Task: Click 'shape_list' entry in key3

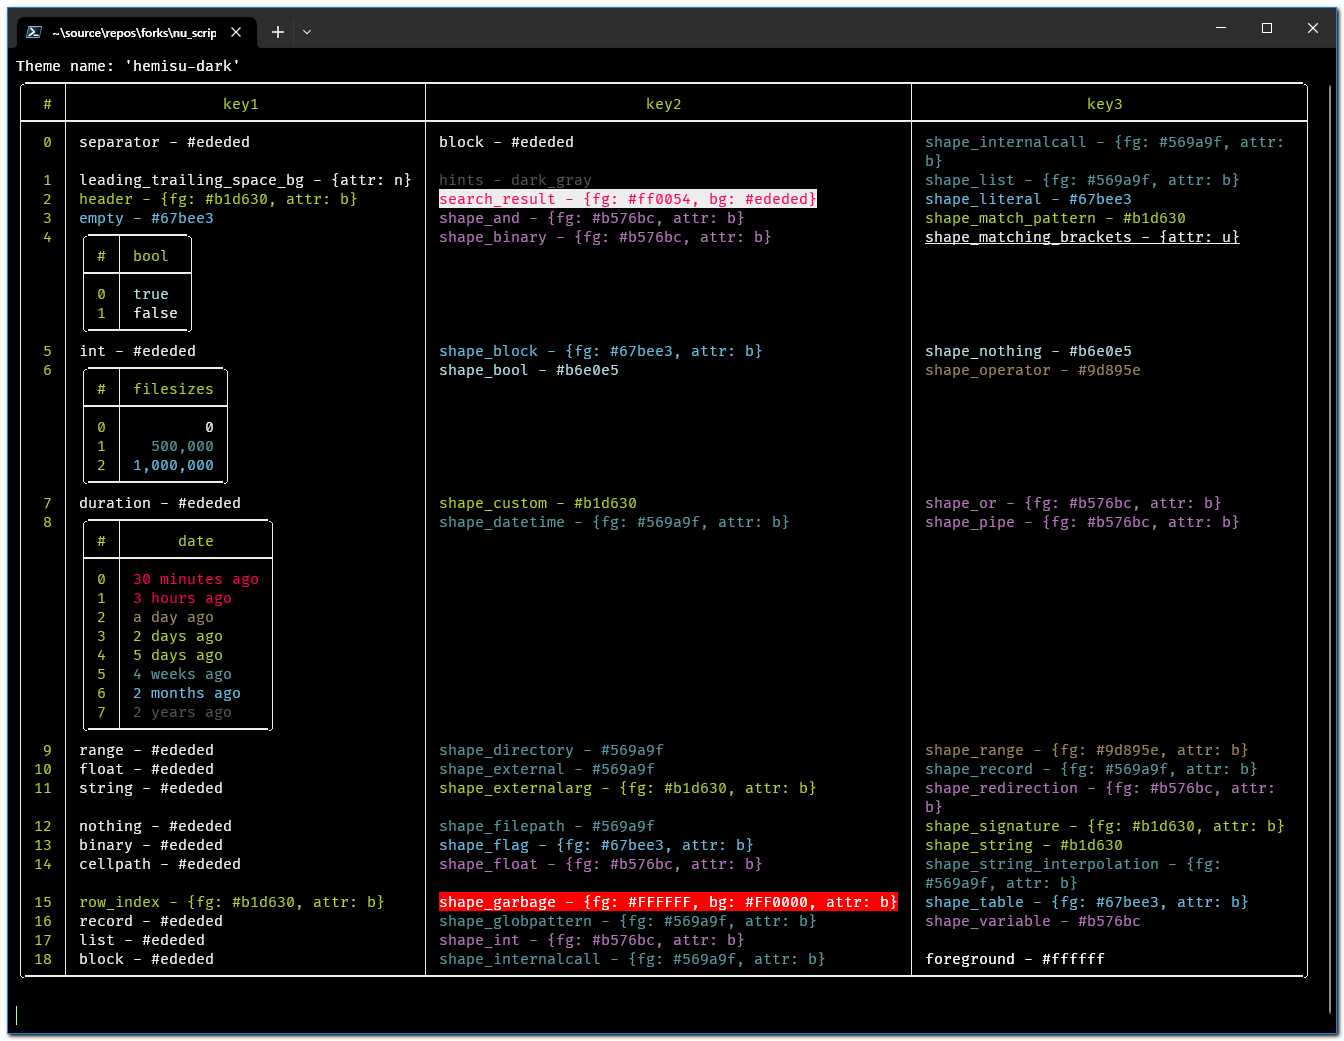Action: [x=1082, y=180]
